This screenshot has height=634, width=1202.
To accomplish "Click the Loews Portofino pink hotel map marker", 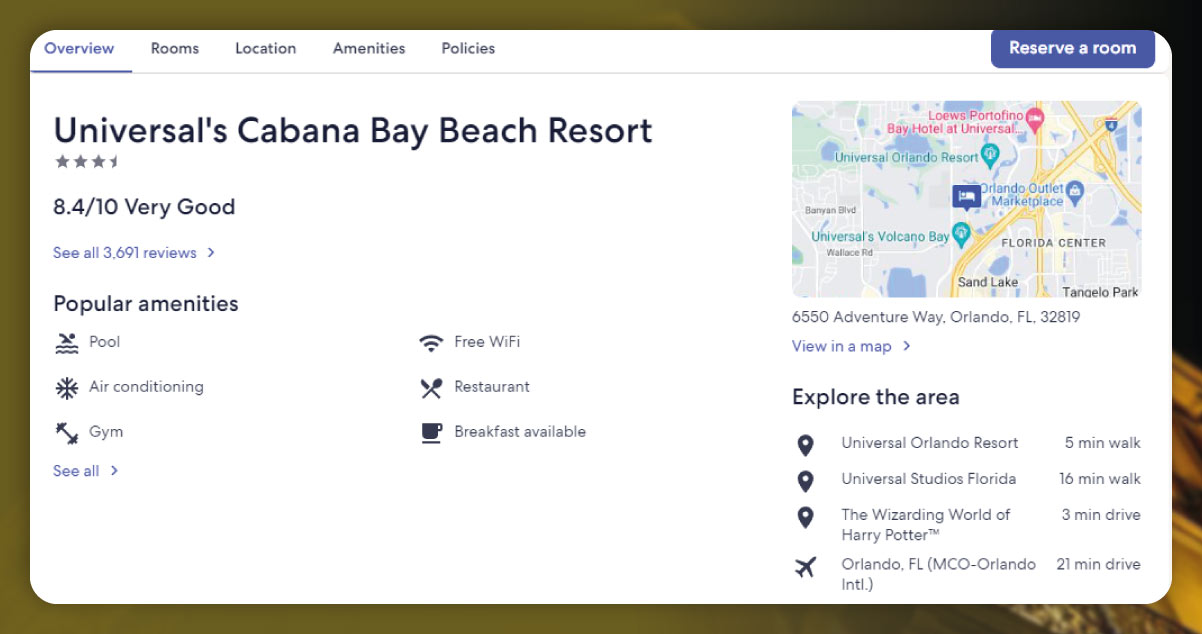I will pyautogui.click(x=1034, y=120).
